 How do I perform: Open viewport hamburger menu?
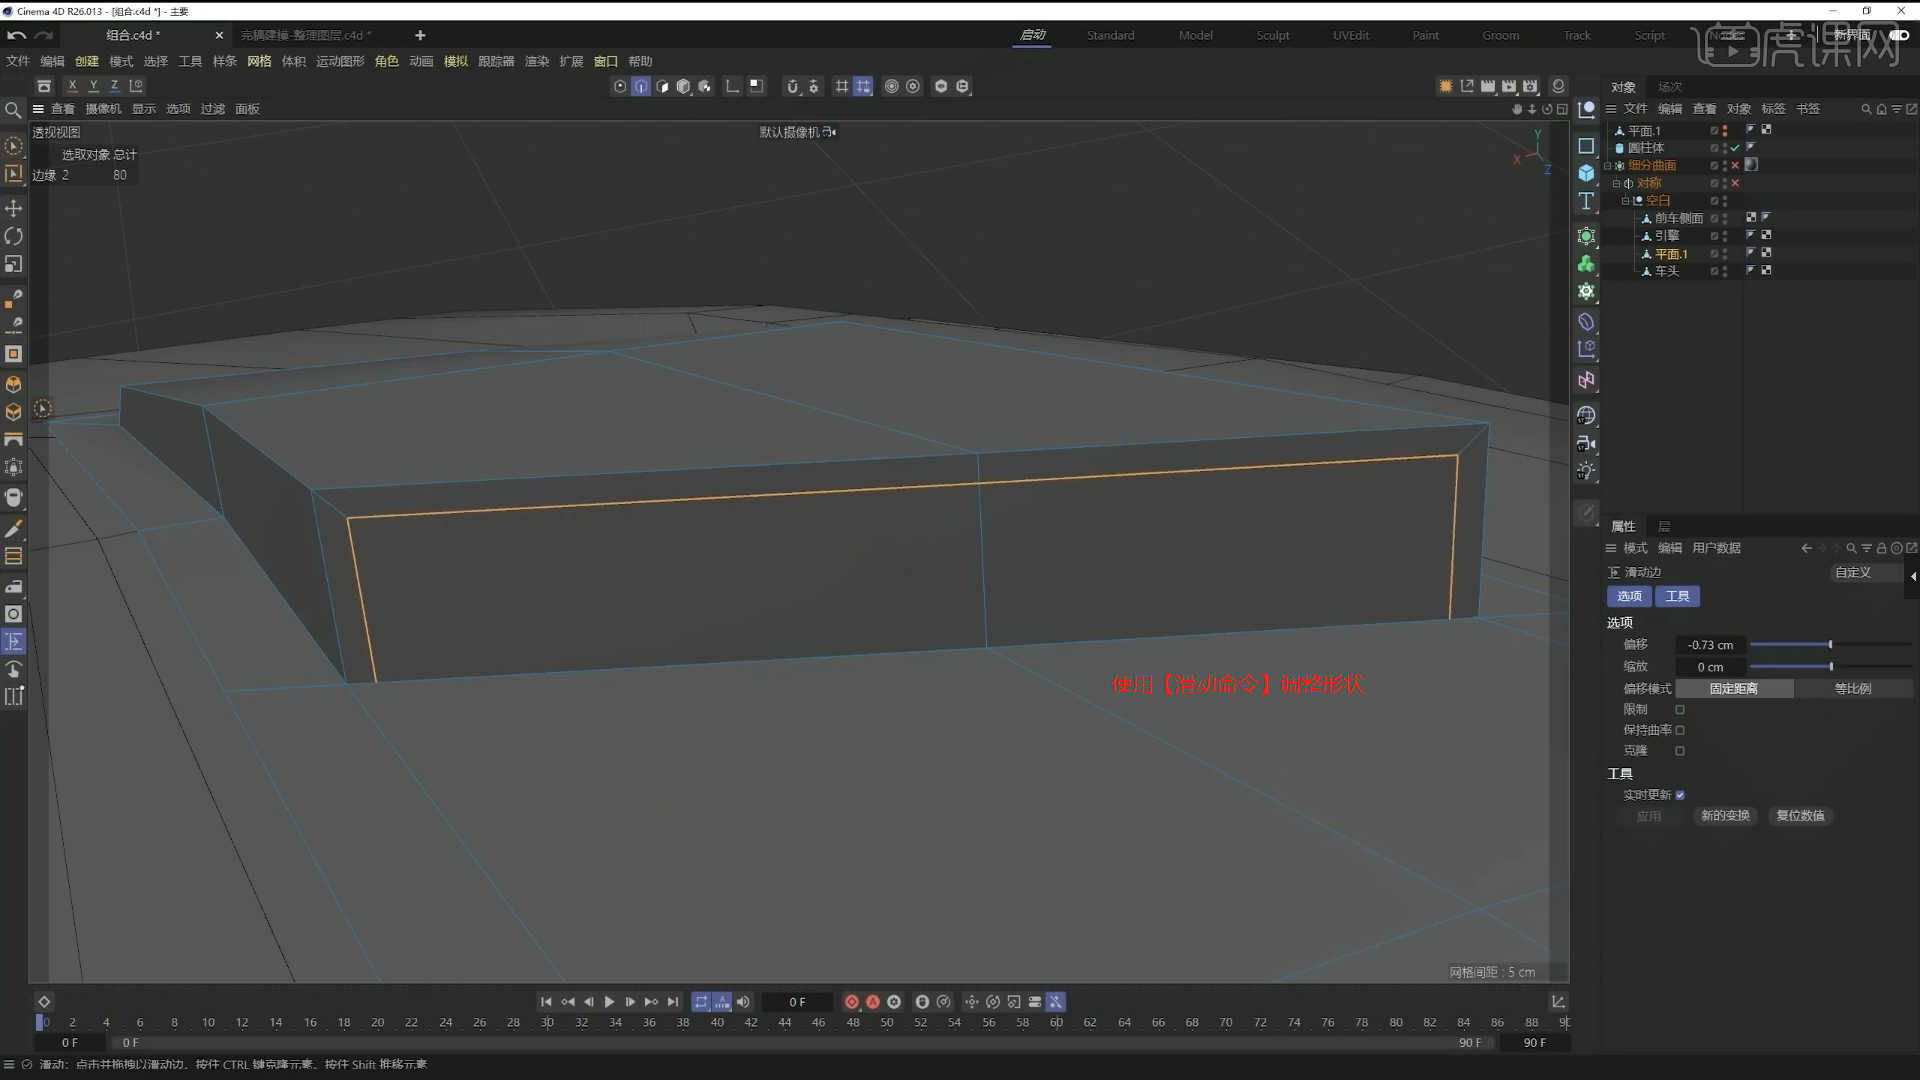(38, 109)
